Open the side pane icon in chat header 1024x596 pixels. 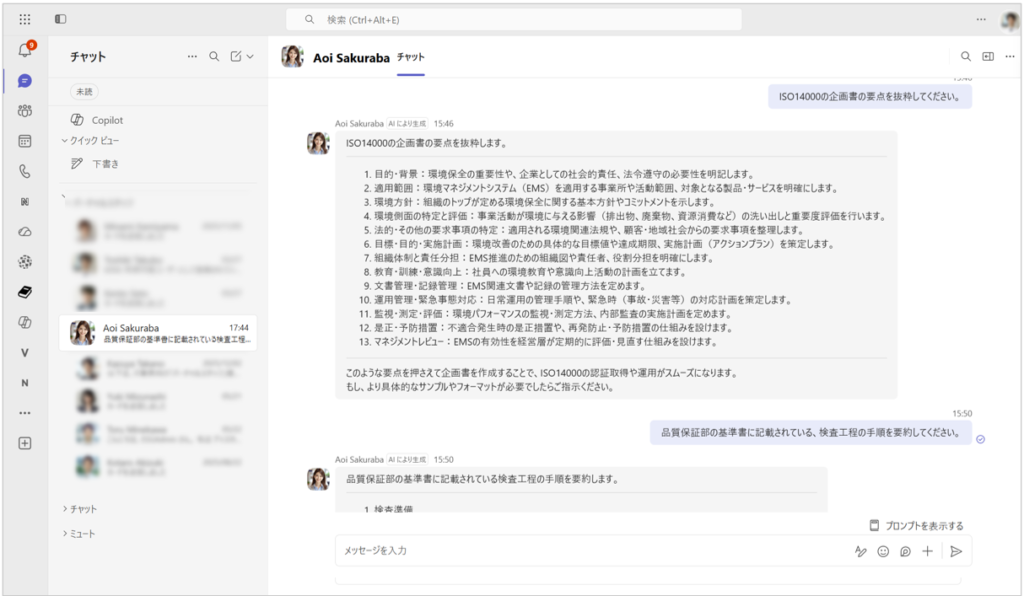pos(988,57)
